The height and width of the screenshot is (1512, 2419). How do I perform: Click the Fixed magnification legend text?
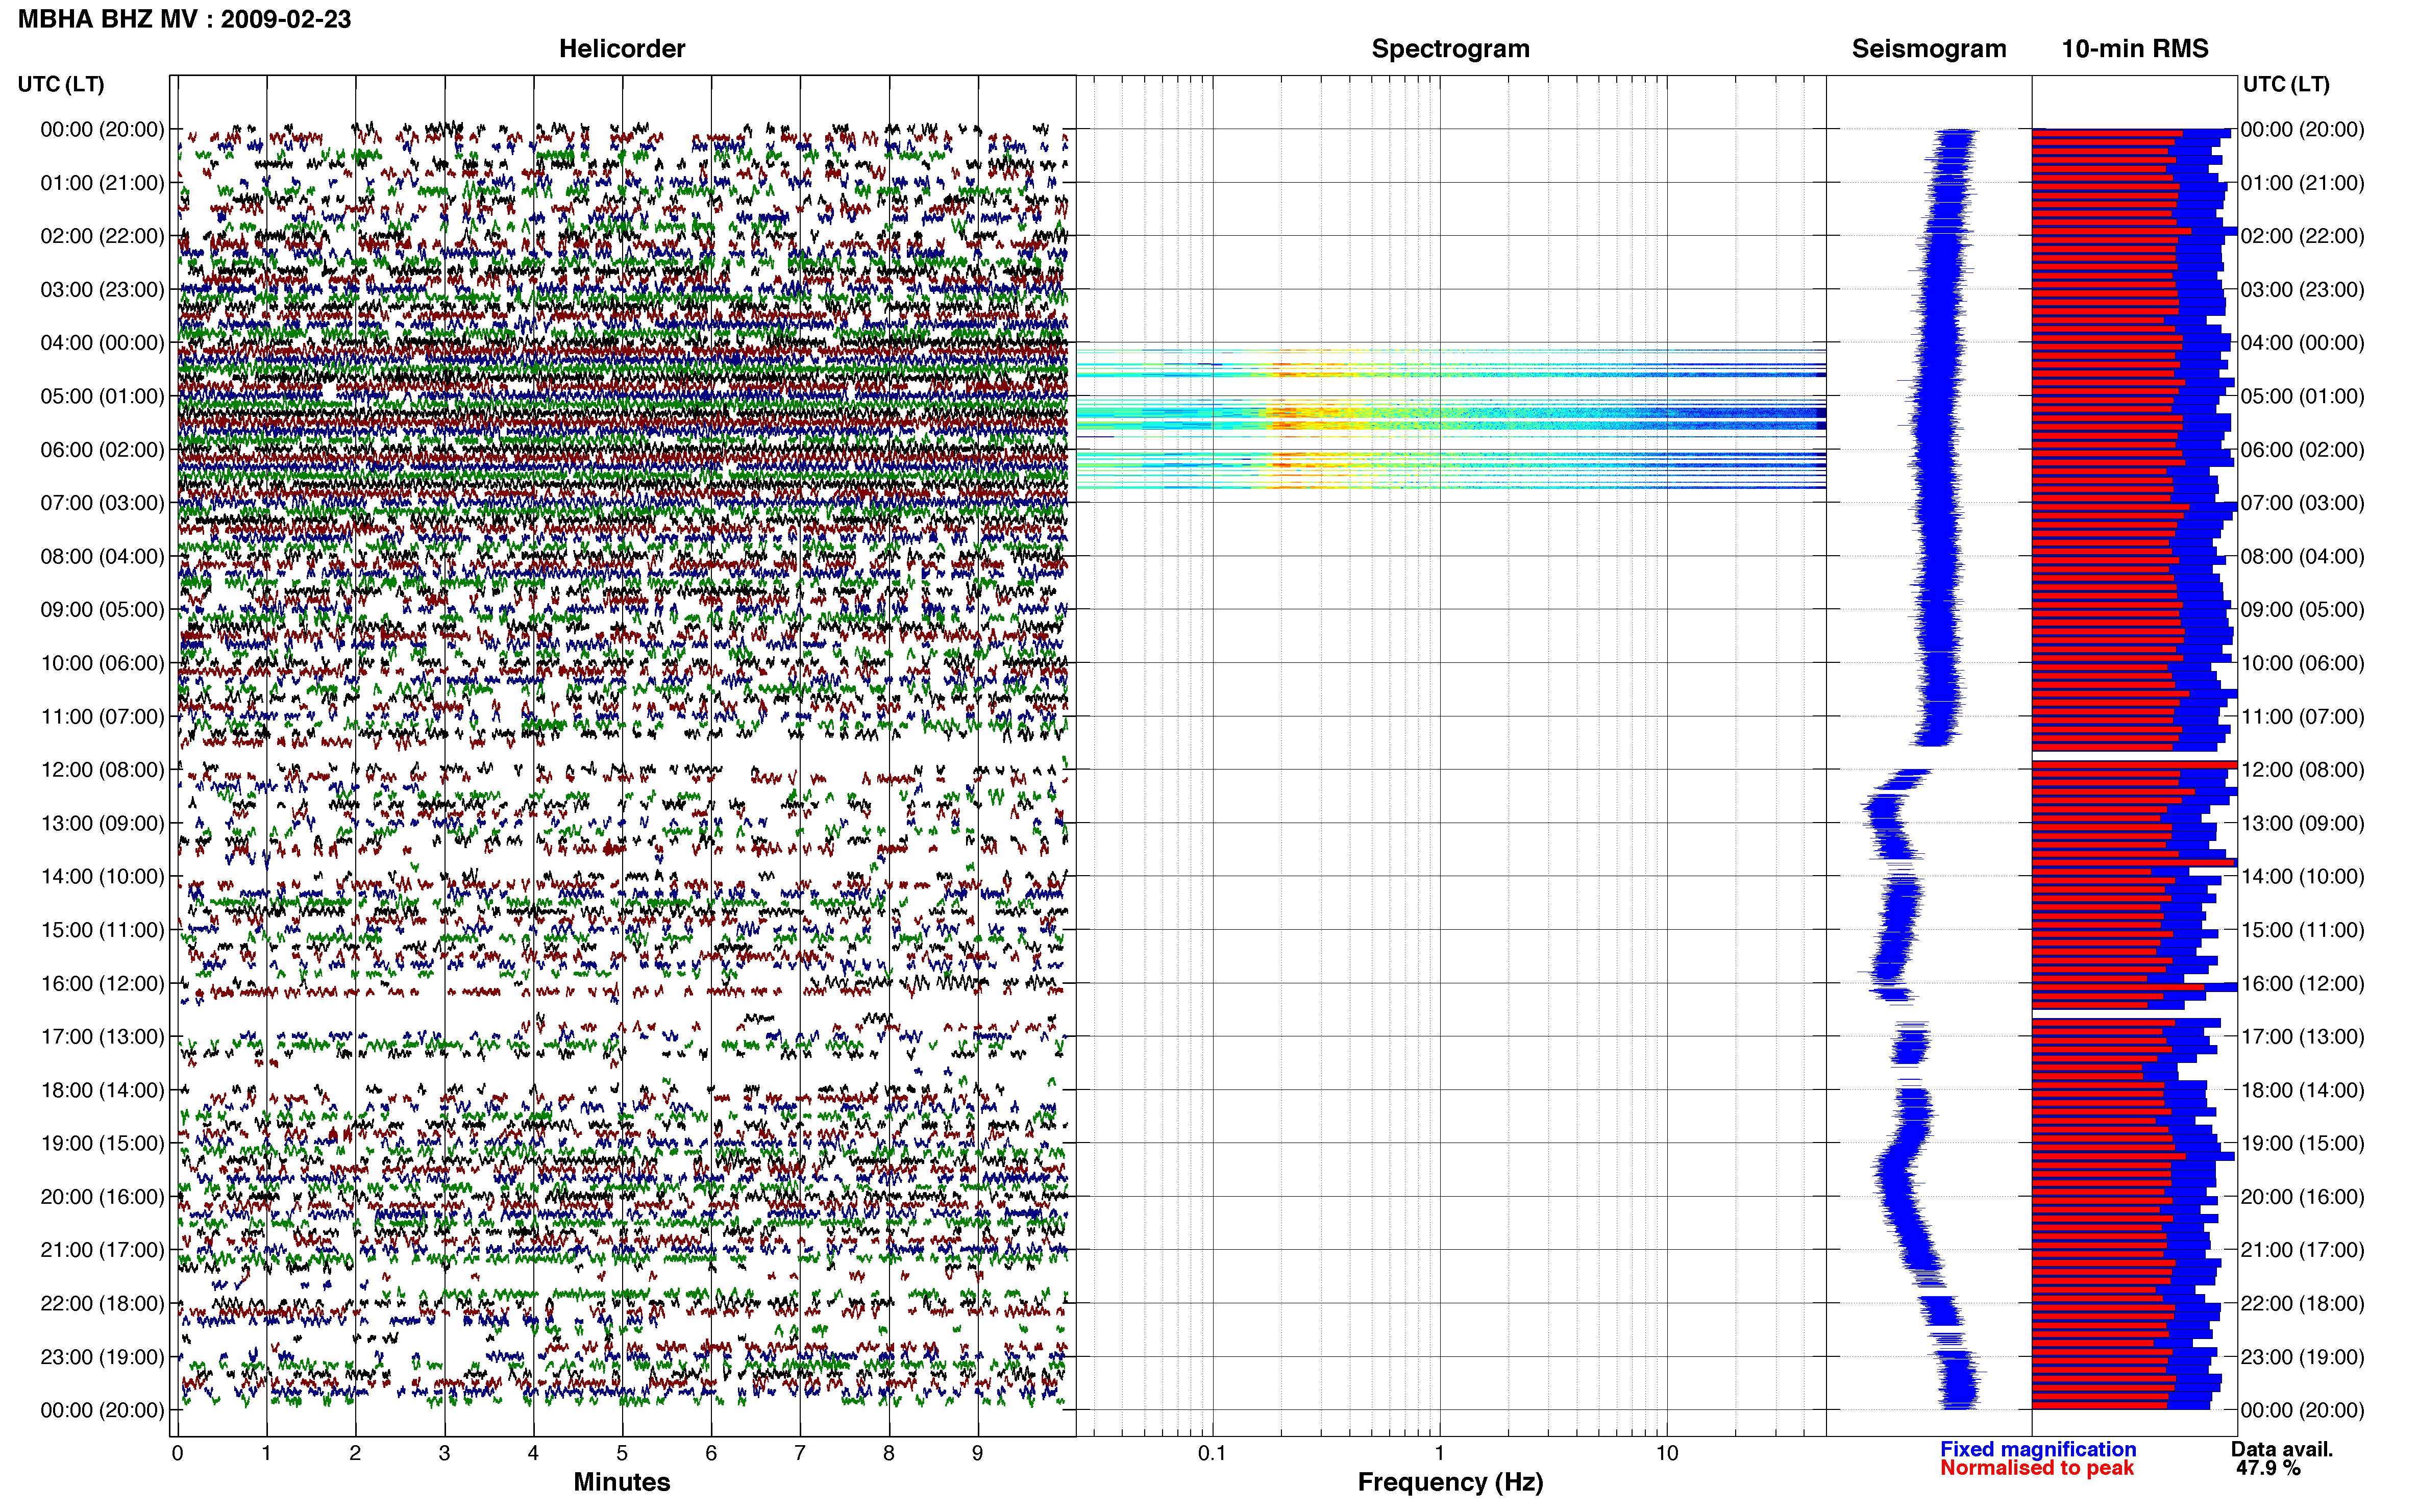[2038, 1449]
